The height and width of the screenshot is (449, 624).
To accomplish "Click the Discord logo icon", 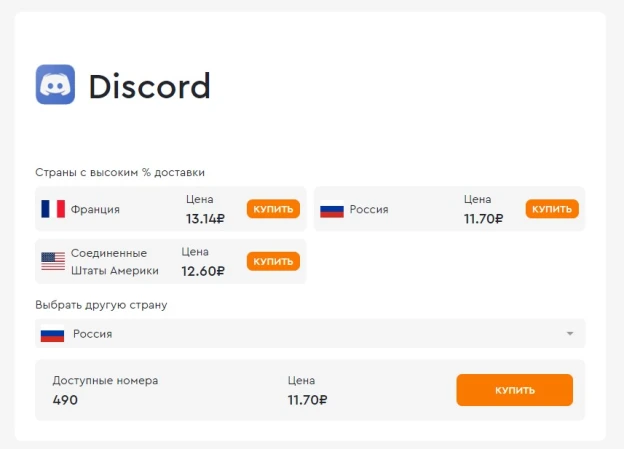I will click(x=55, y=84).
